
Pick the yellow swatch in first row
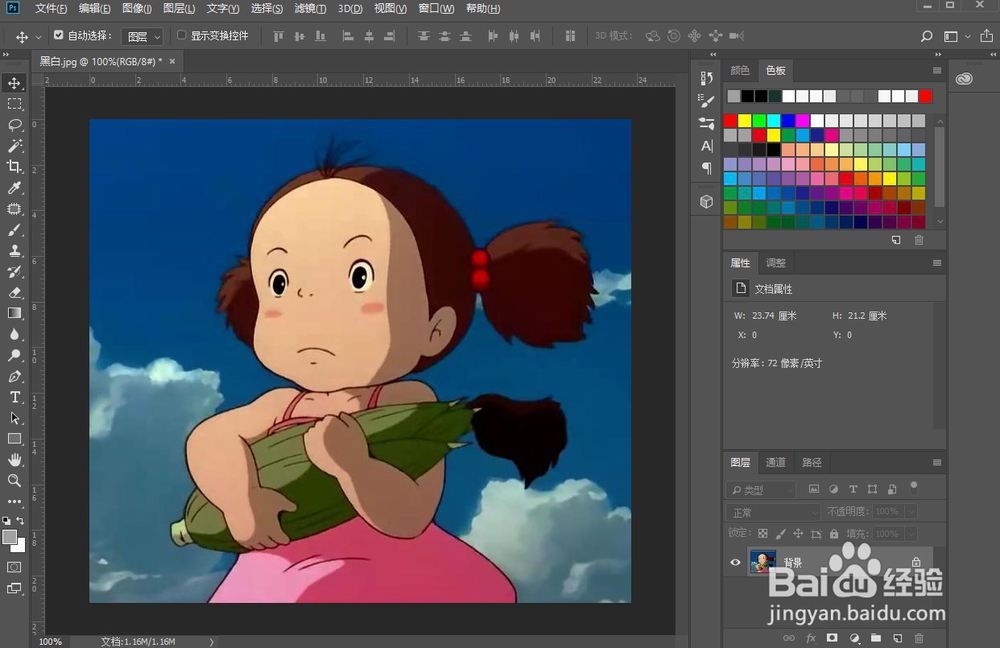[744, 121]
